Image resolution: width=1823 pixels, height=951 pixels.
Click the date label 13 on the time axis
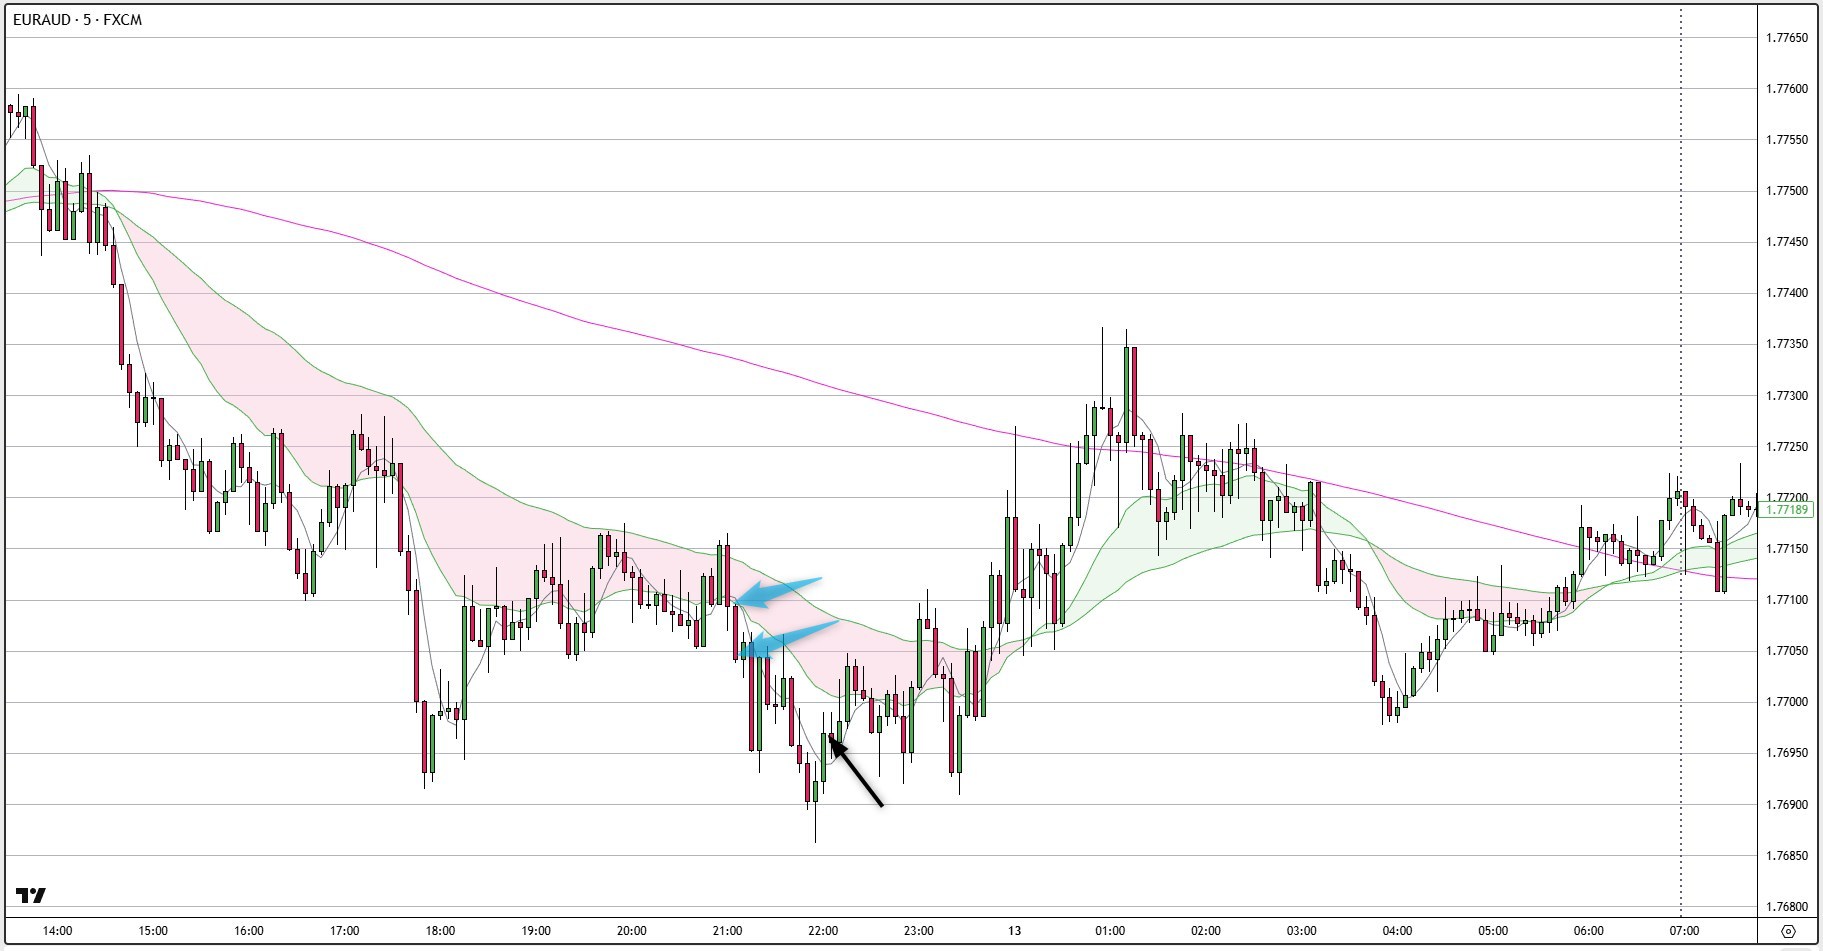point(1014,931)
